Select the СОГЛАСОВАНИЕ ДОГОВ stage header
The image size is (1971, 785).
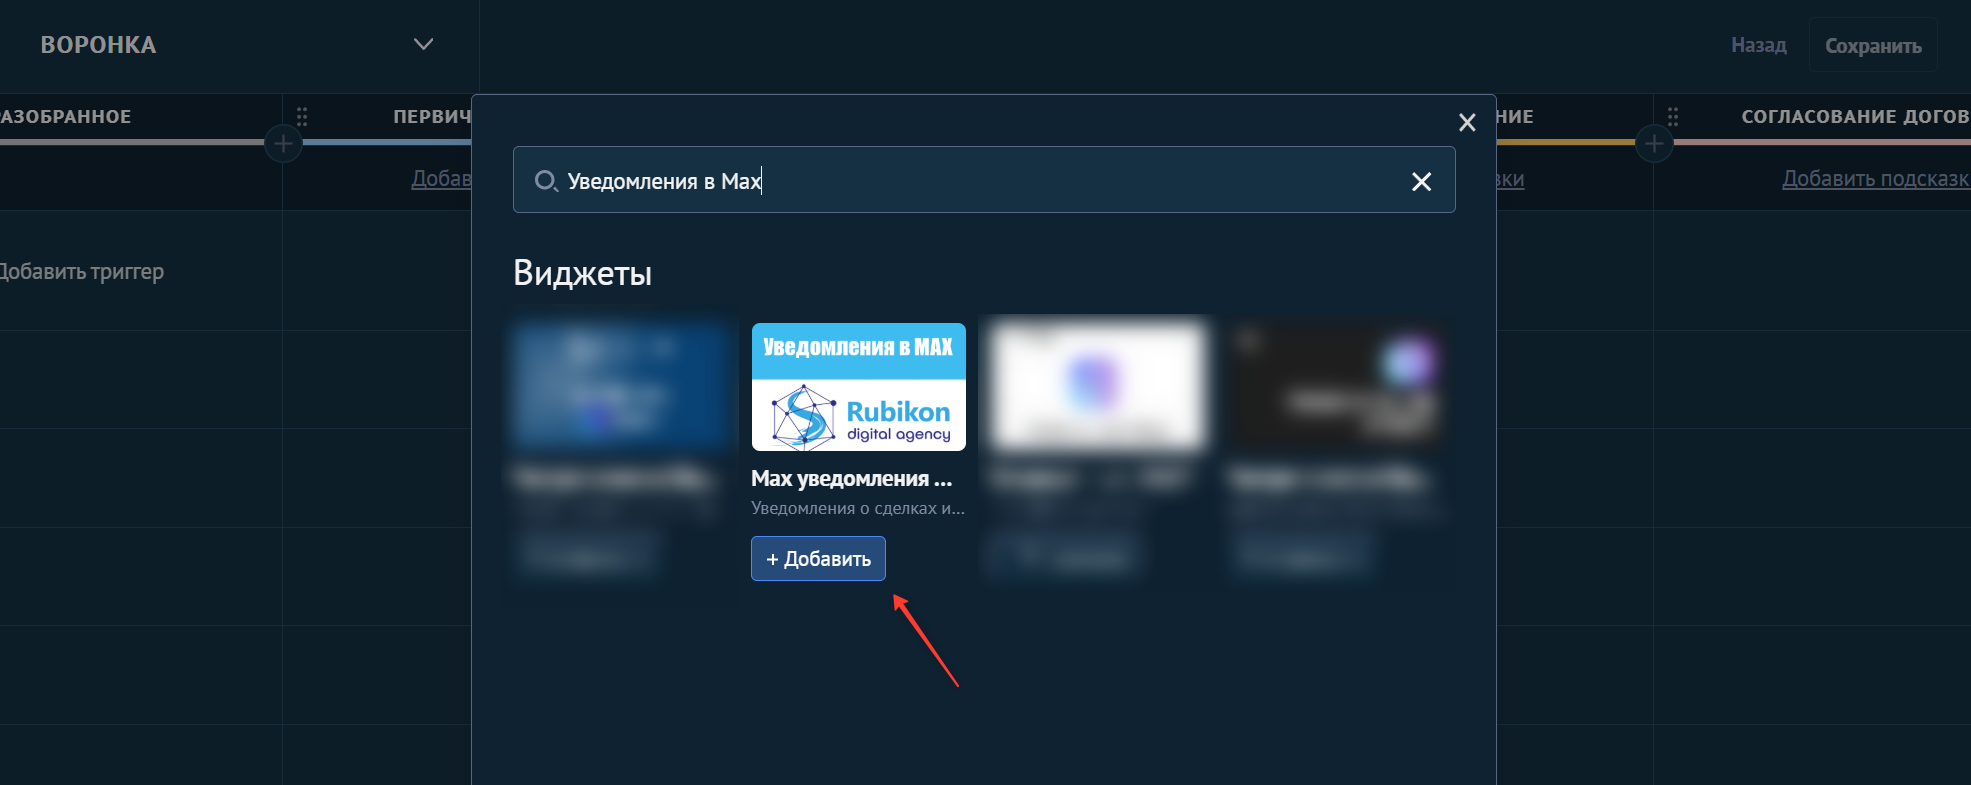1855,116
